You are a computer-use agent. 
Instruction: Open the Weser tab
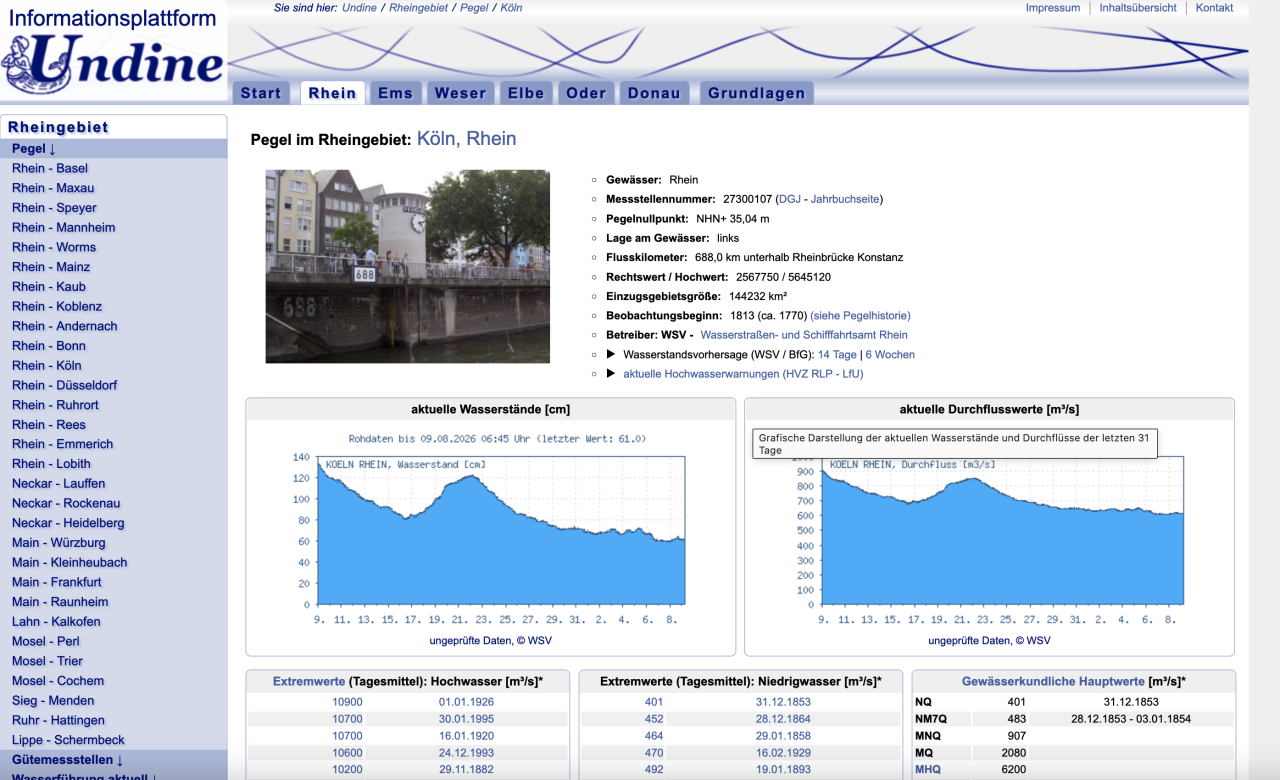click(460, 93)
